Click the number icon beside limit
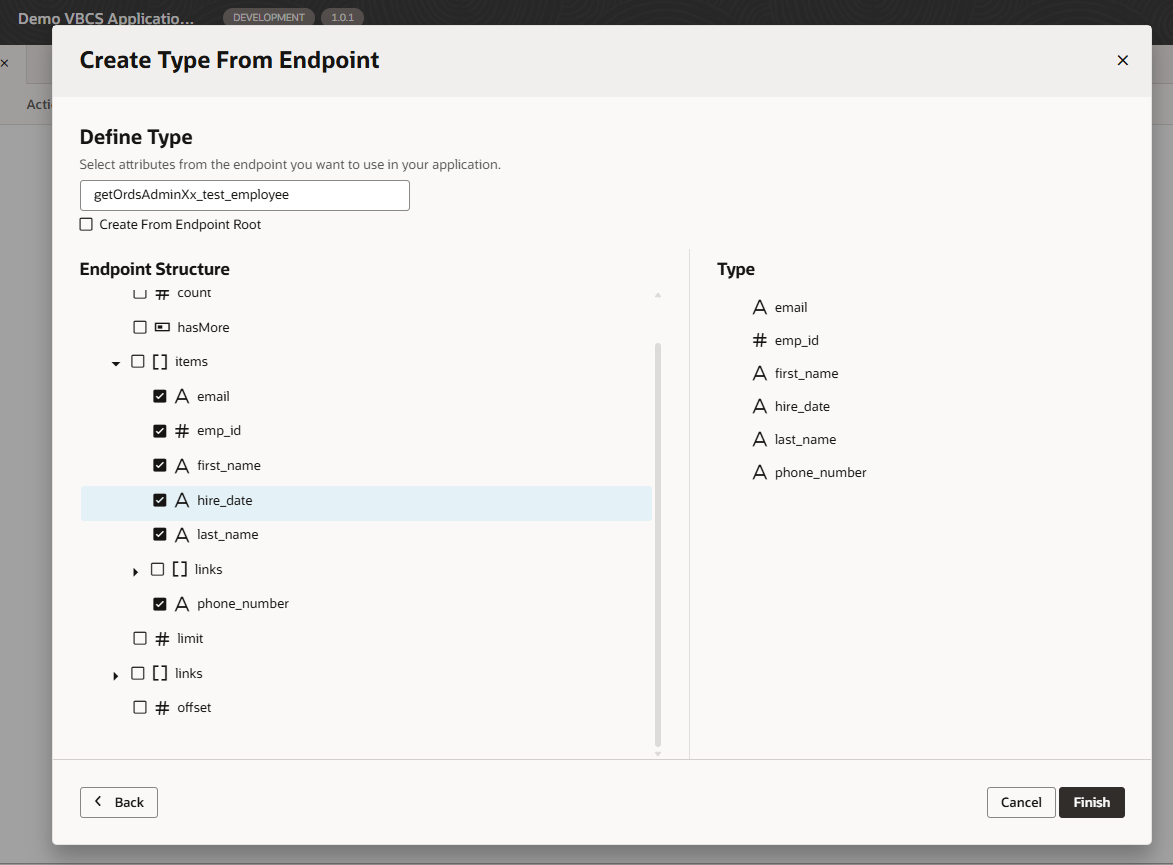The width and height of the screenshot is (1173, 865). coord(162,638)
